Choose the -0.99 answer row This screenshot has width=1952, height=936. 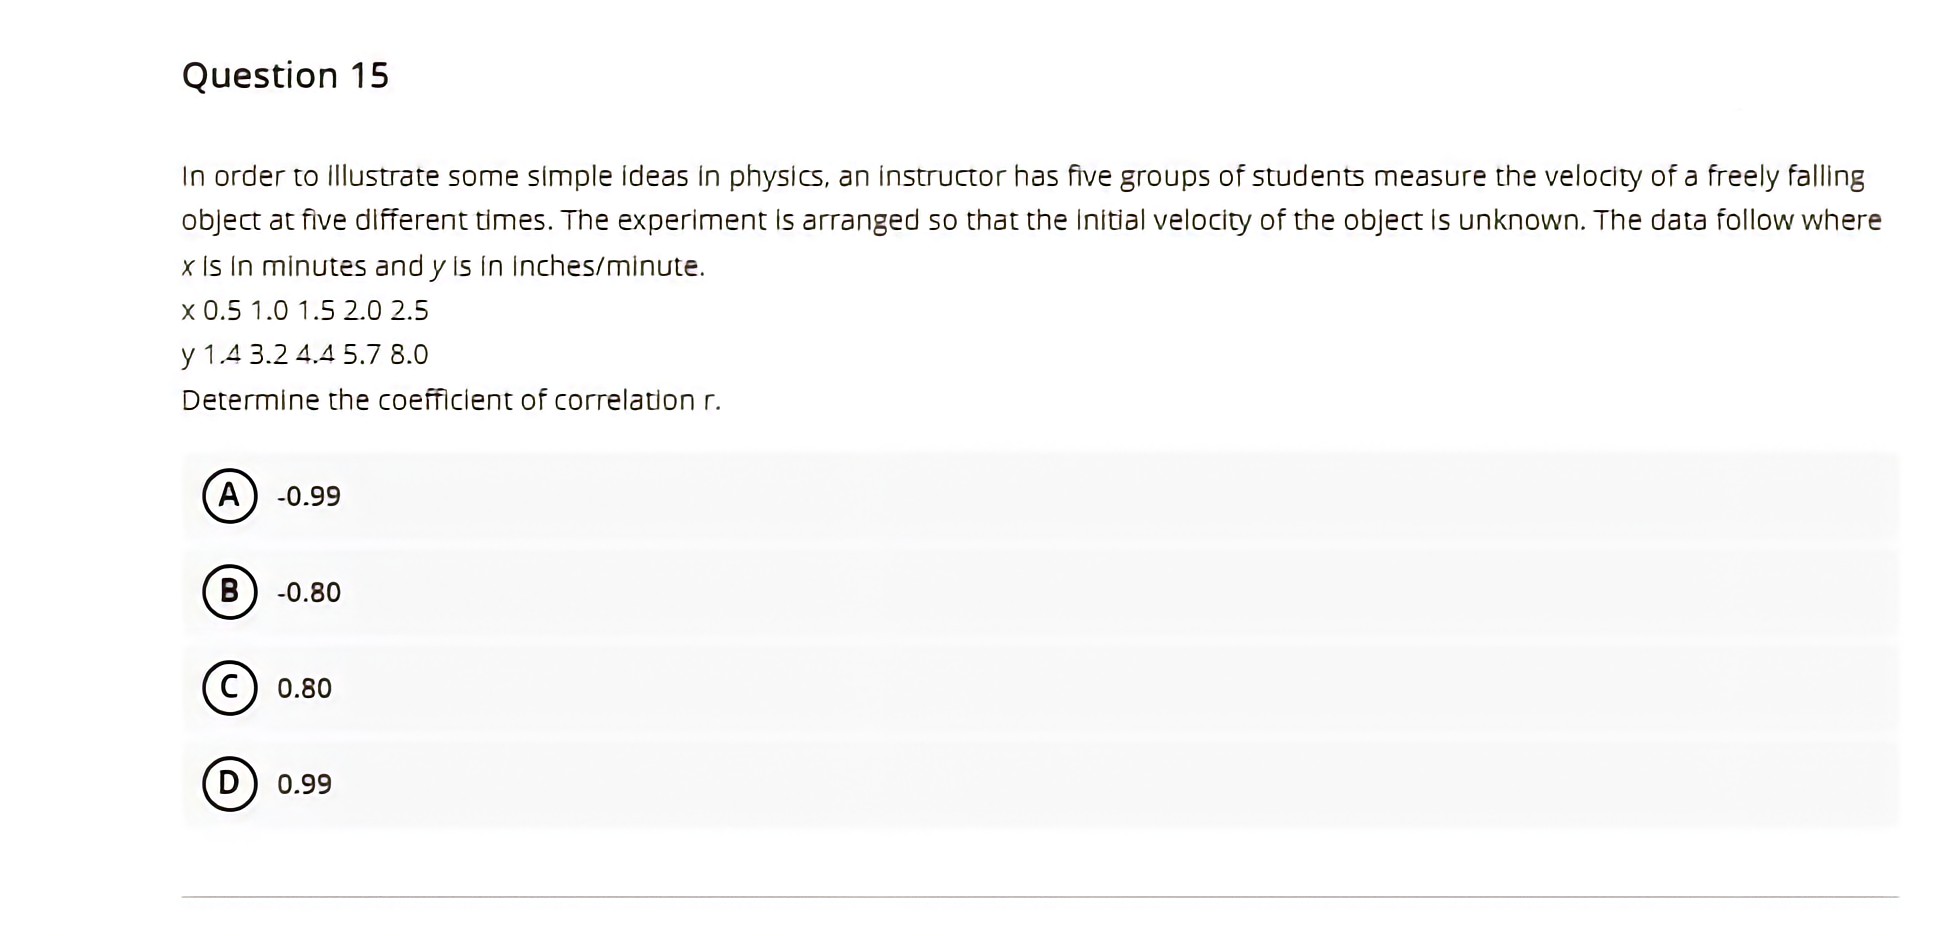coord(900,495)
